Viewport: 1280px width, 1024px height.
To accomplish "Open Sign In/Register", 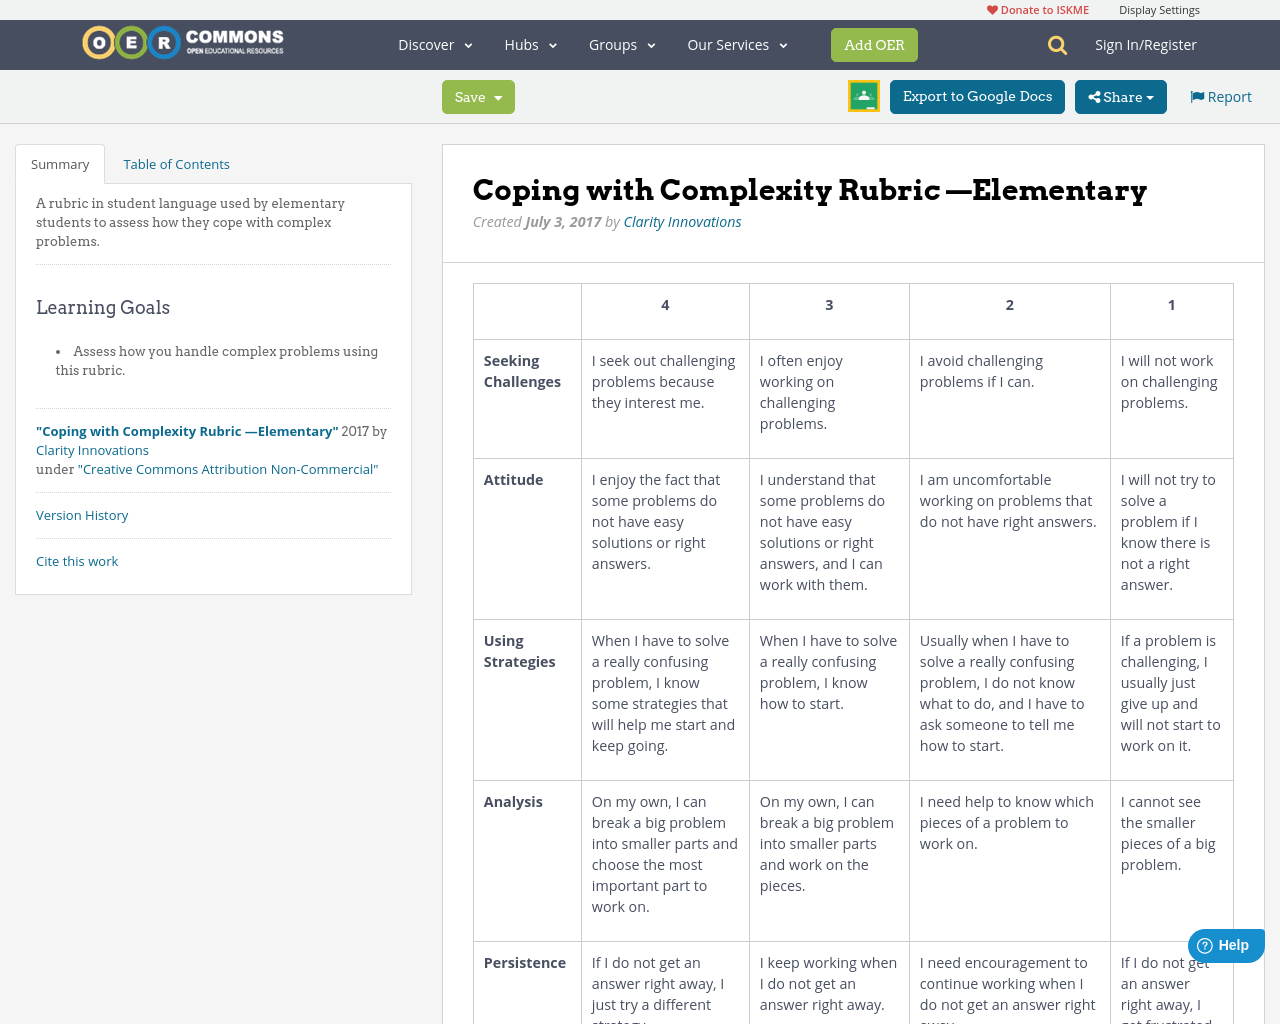I will point(1145,44).
